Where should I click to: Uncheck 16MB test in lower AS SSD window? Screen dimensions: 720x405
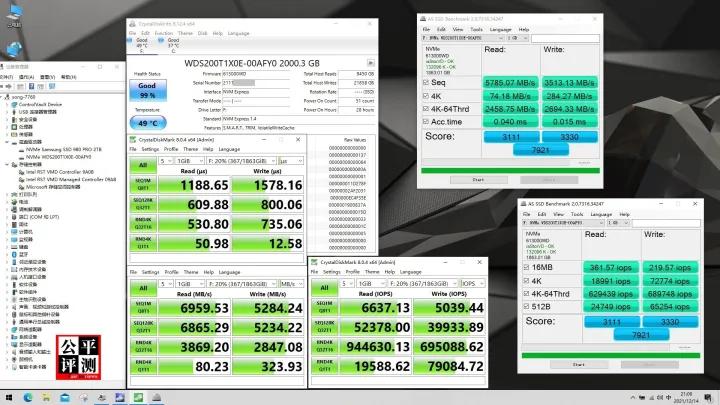click(x=526, y=267)
